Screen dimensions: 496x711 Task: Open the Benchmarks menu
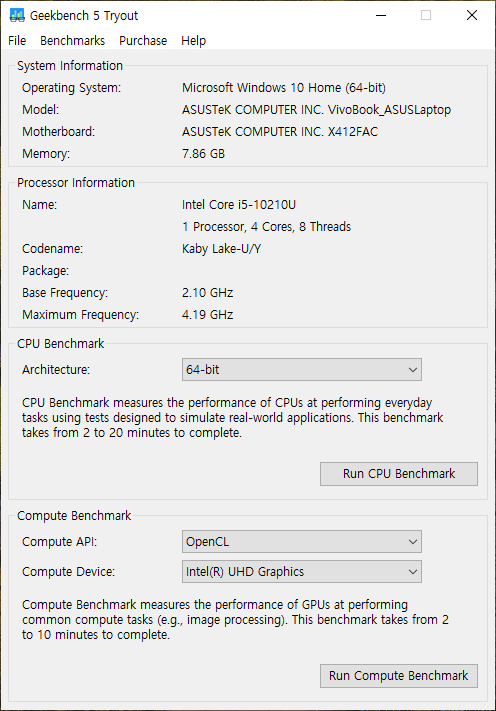click(73, 41)
